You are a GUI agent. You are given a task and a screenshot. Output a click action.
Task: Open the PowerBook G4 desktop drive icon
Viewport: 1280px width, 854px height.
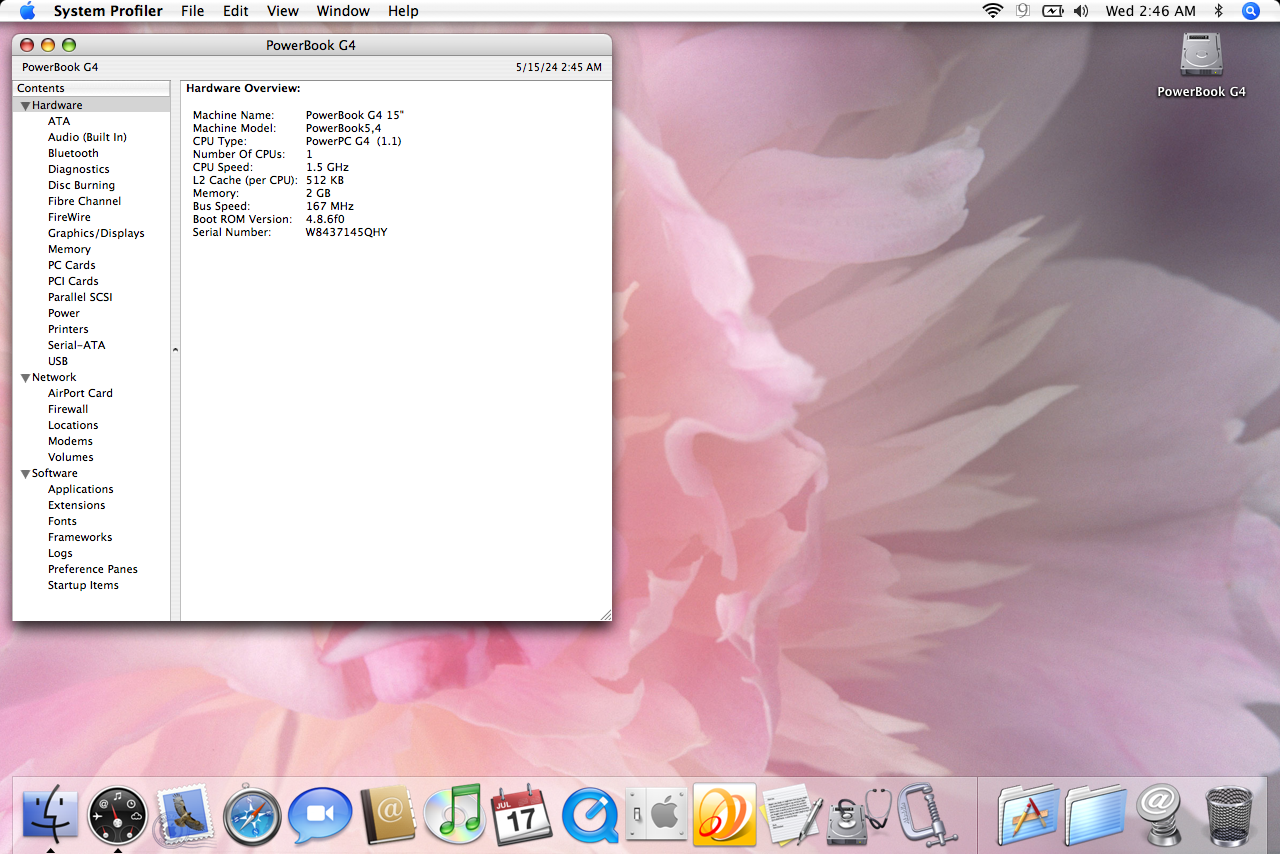(x=1201, y=65)
